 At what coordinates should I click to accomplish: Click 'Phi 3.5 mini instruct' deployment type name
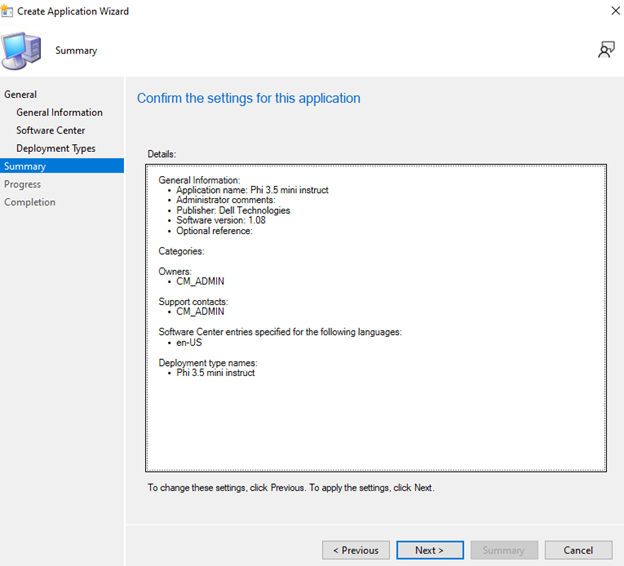coord(216,373)
